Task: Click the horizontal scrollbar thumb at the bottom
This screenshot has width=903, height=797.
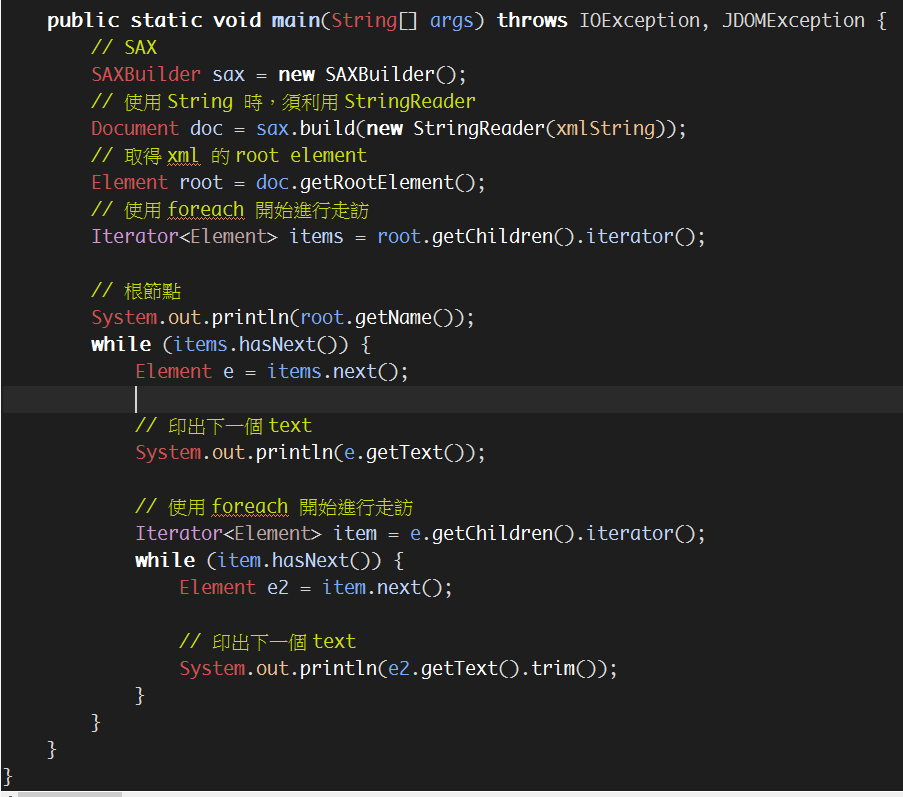Action: pos(70,795)
